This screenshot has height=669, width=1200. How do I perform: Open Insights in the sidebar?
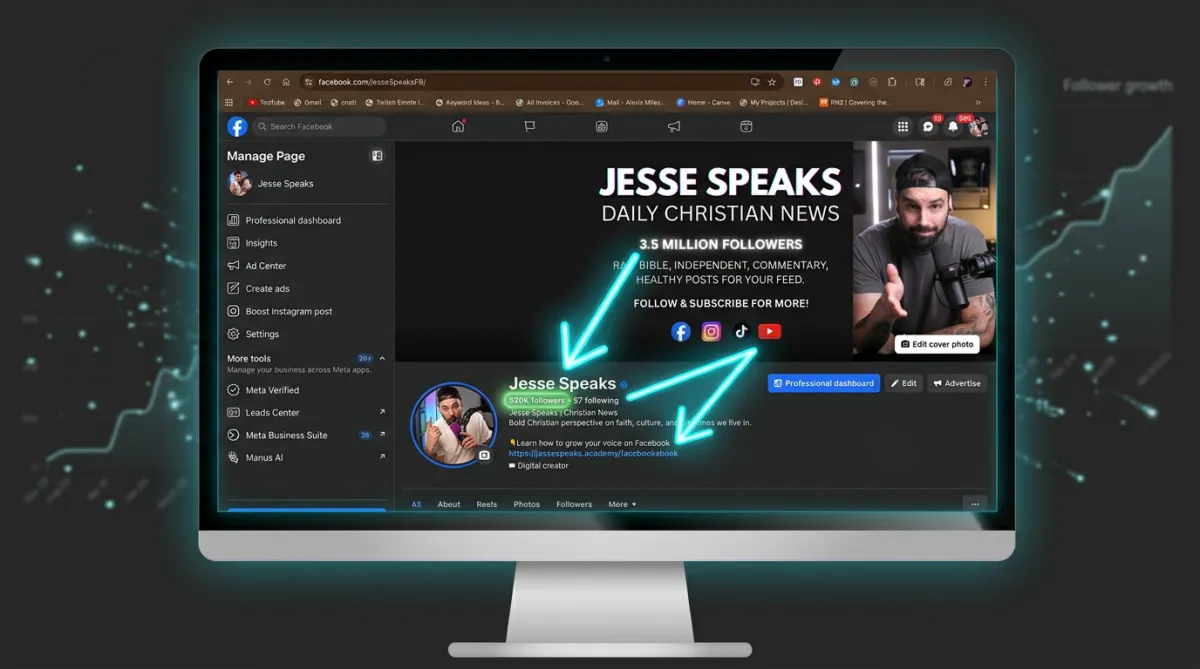[306, 243]
